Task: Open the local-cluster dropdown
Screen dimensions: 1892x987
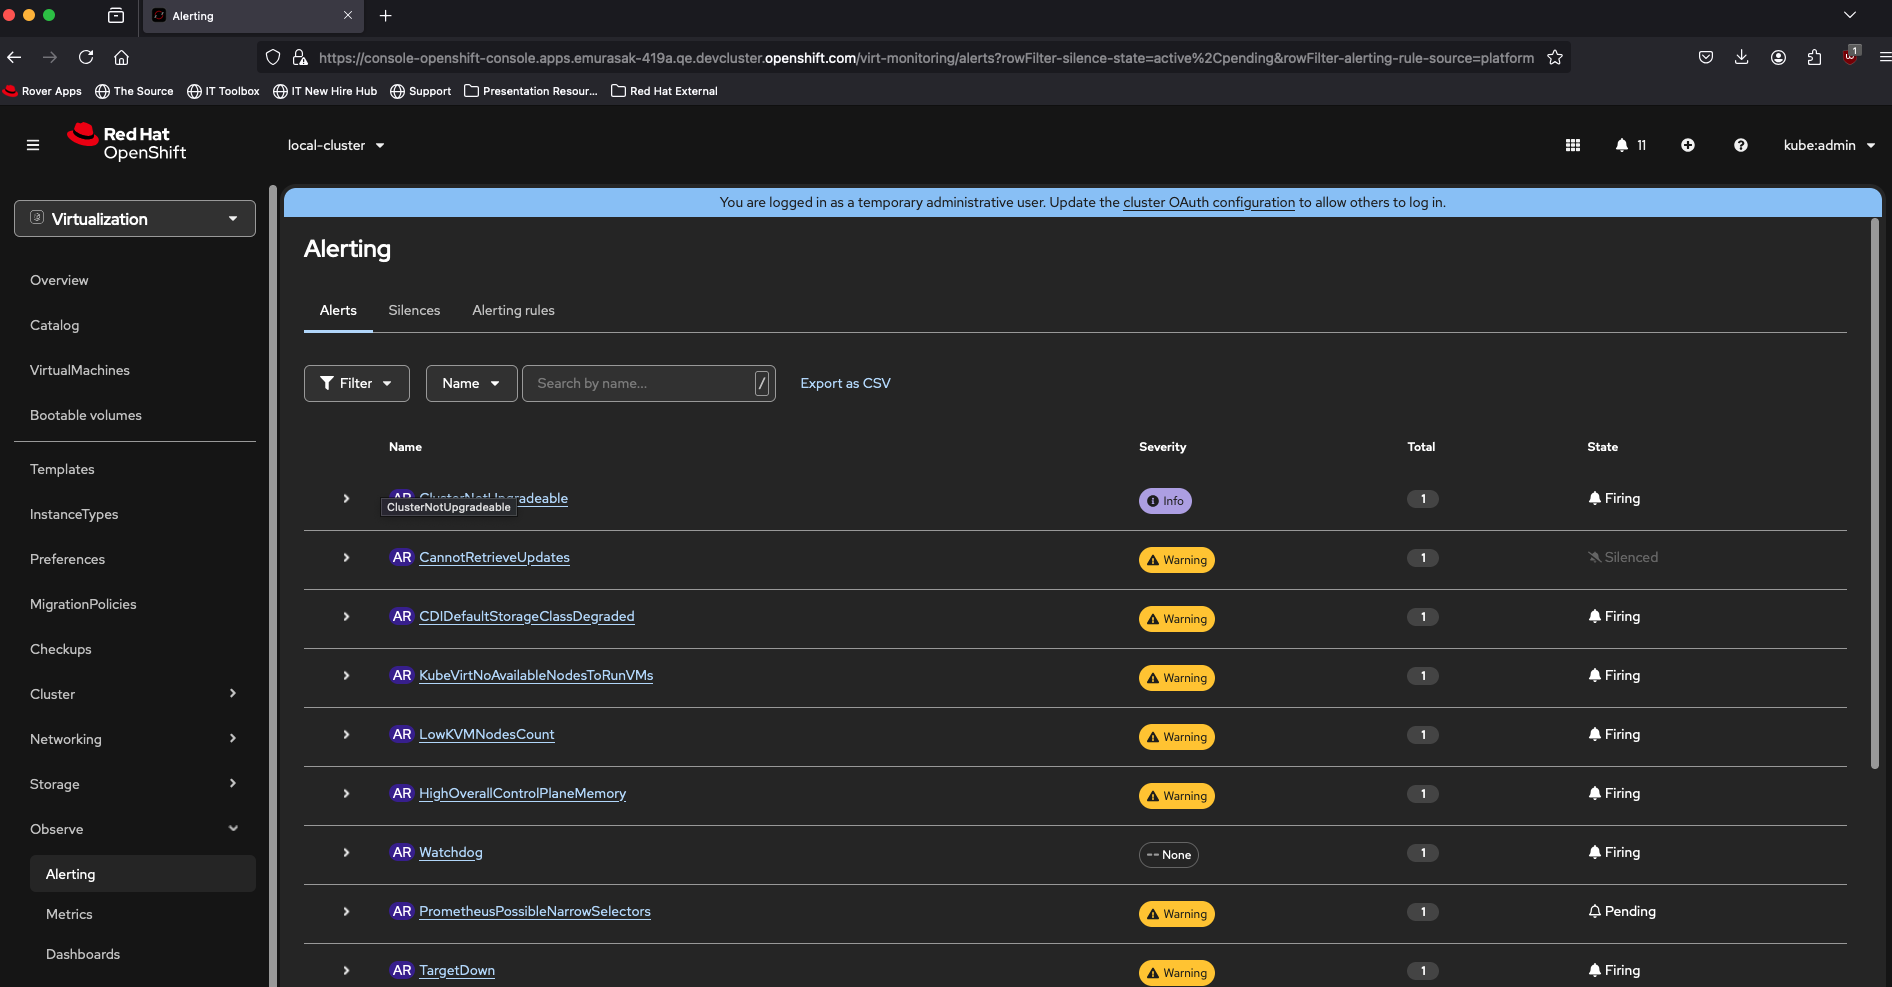Action: [336, 145]
